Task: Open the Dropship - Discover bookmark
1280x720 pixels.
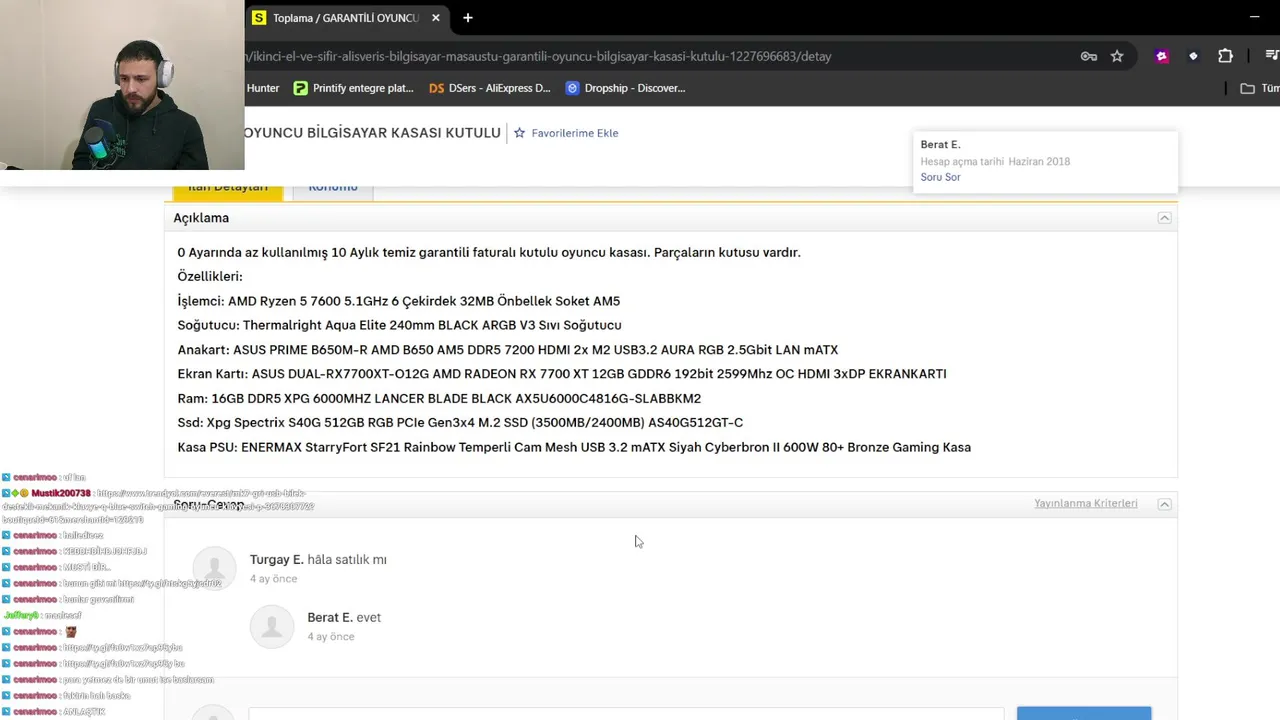Action: (x=625, y=88)
